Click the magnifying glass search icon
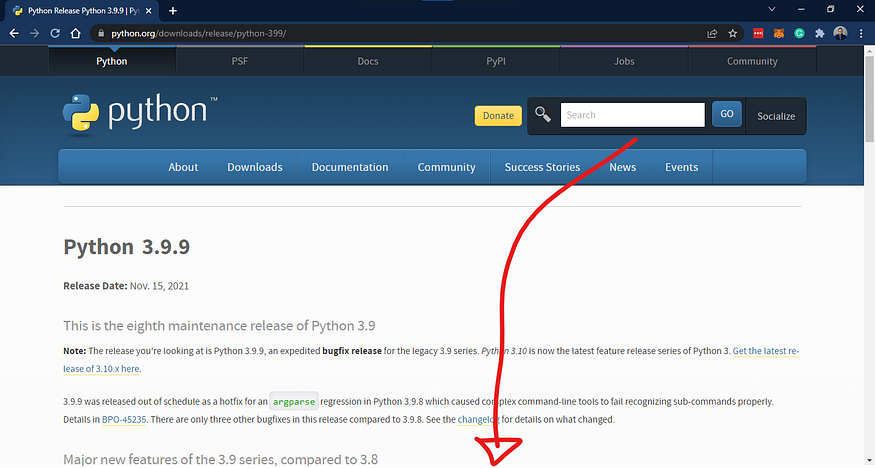 click(x=542, y=114)
